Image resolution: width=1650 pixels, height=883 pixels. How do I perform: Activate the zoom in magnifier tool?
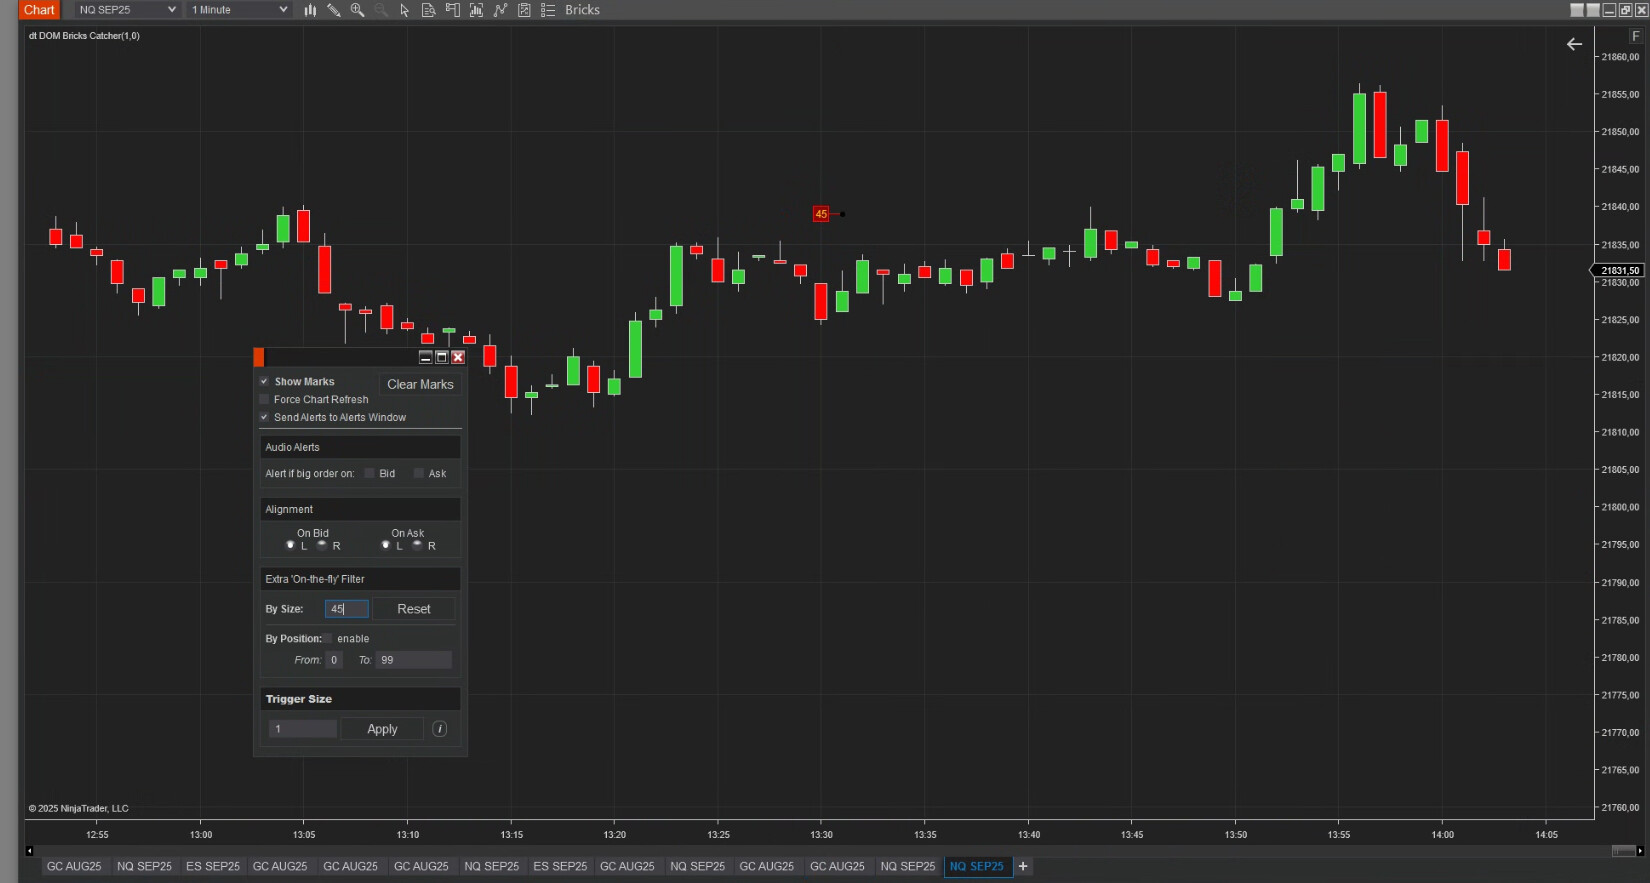tap(357, 10)
